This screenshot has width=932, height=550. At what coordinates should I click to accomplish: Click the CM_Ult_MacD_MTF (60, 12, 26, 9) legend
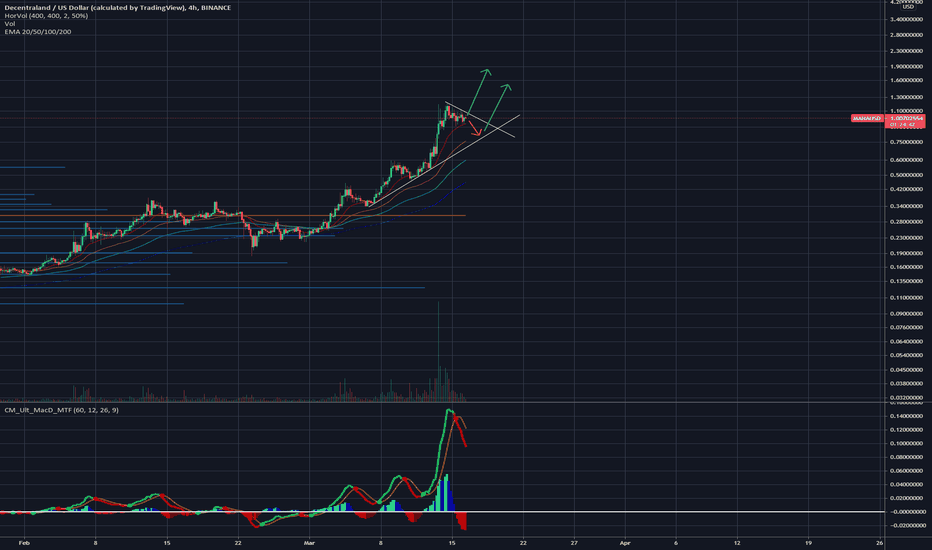click(61, 410)
